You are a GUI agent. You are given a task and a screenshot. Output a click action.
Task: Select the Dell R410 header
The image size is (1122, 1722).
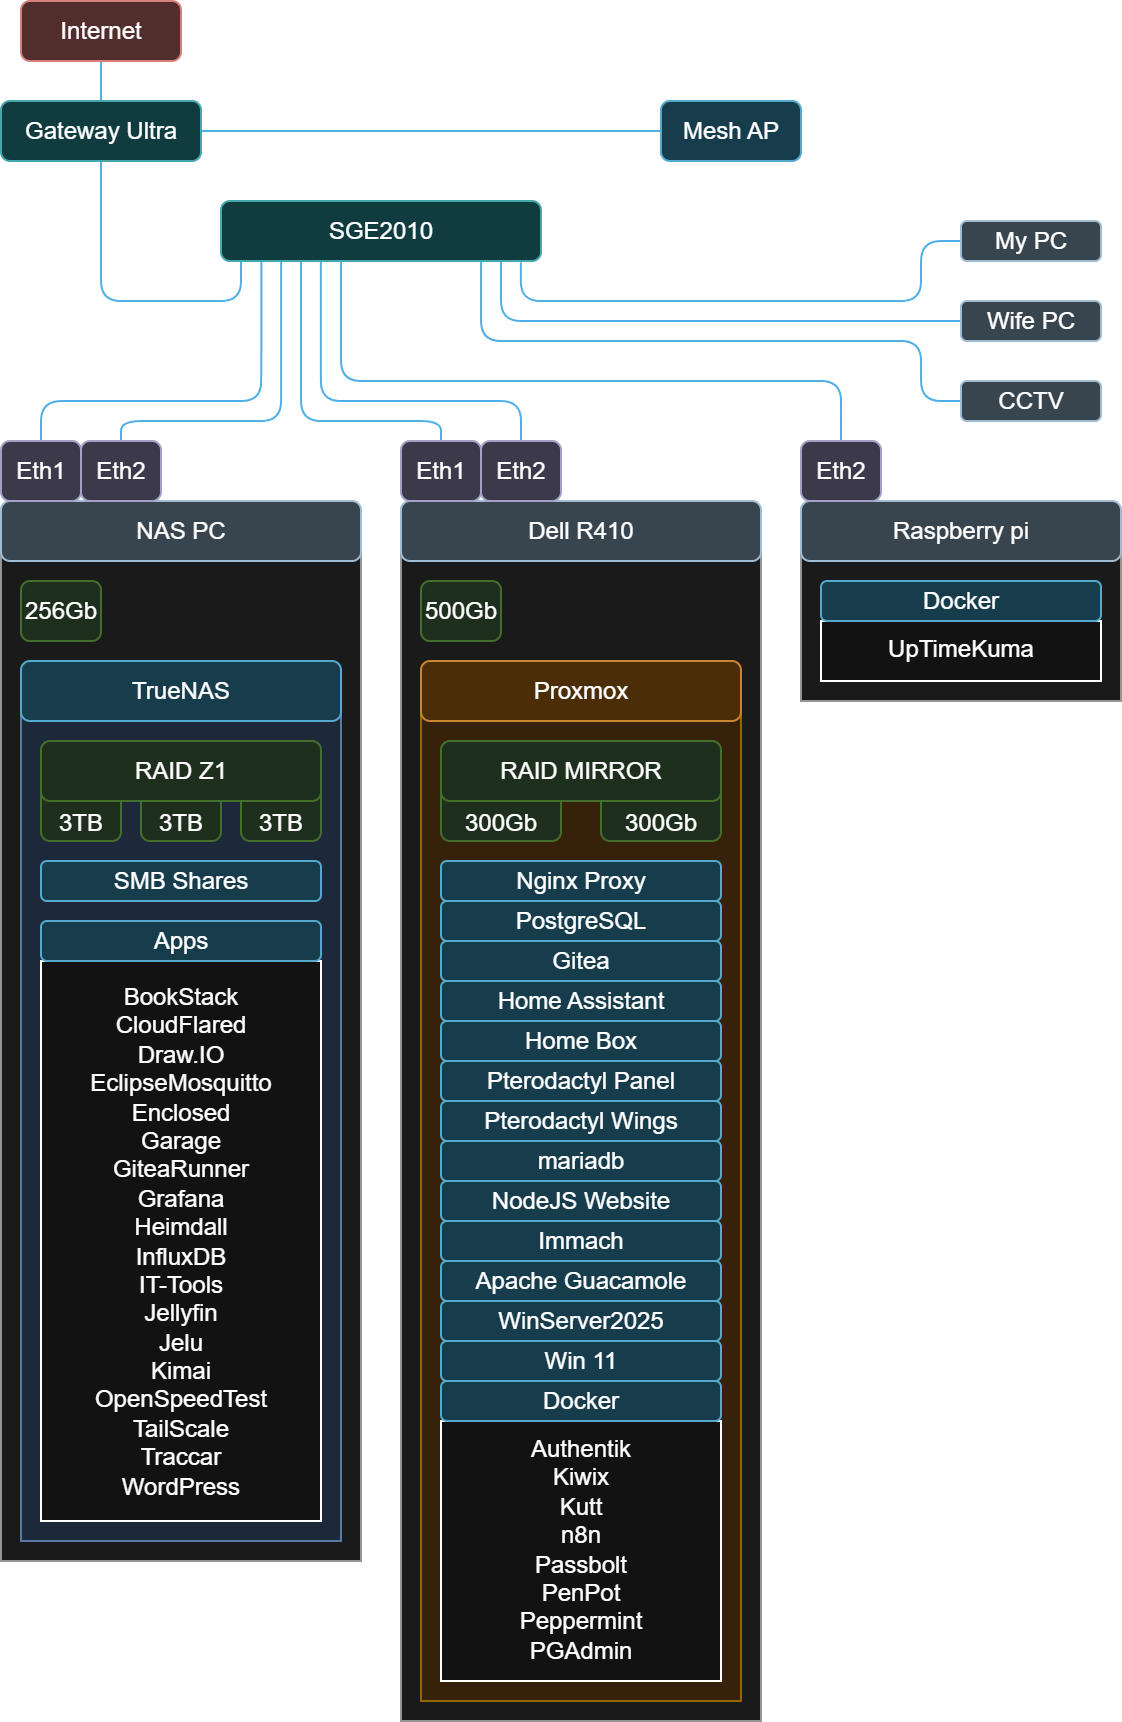[x=580, y=531]
